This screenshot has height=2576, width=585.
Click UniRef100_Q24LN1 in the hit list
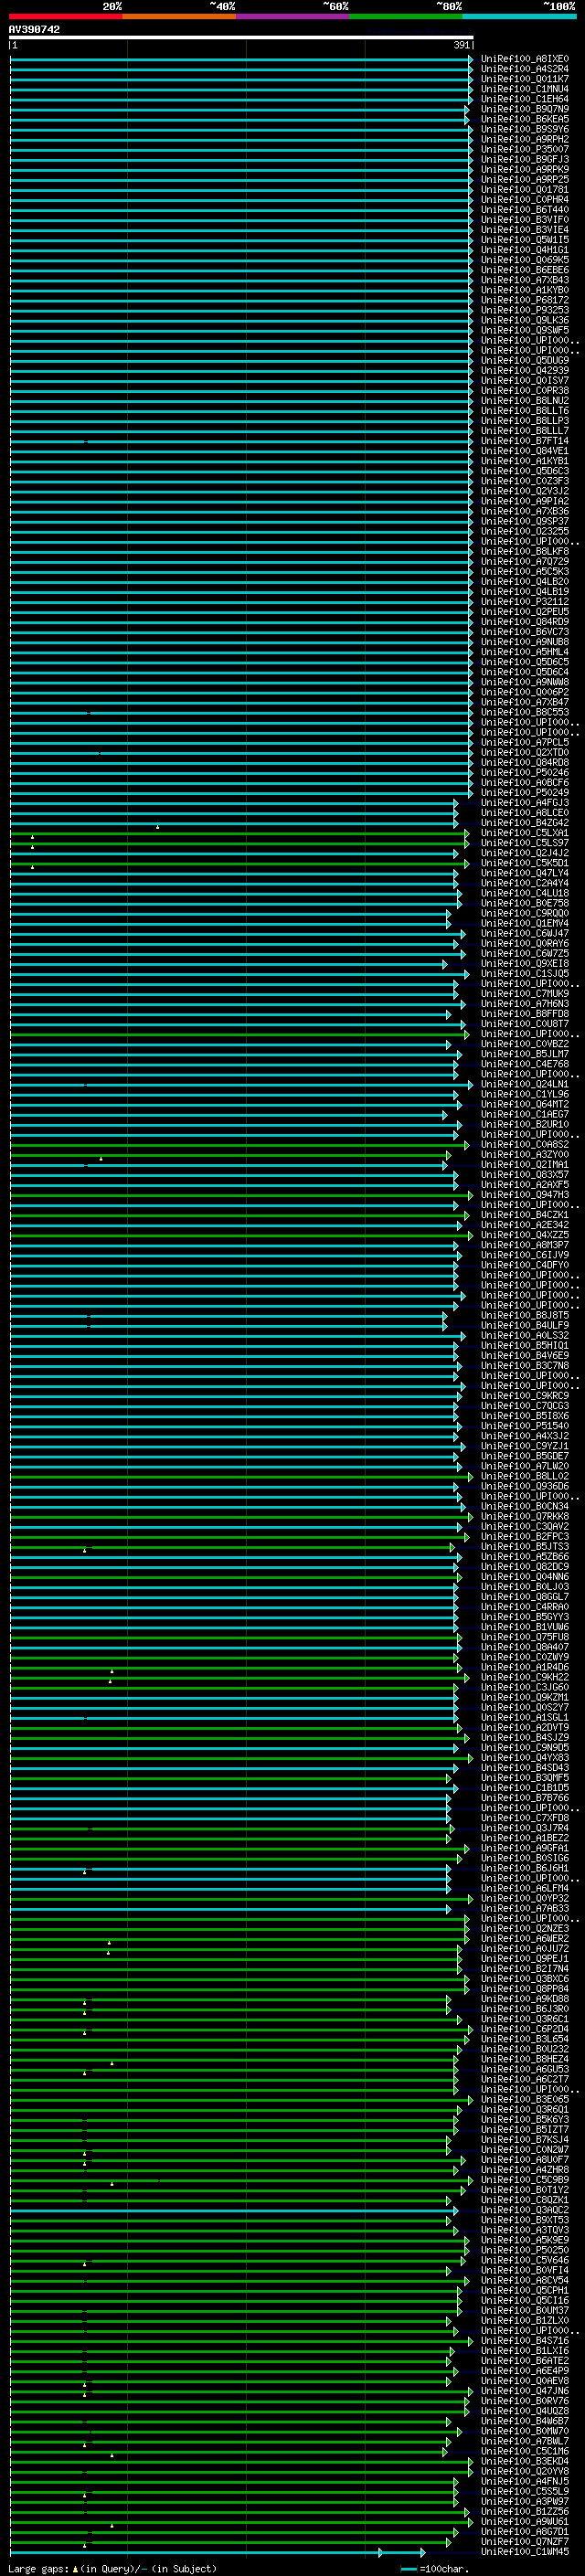point(525,1084)
